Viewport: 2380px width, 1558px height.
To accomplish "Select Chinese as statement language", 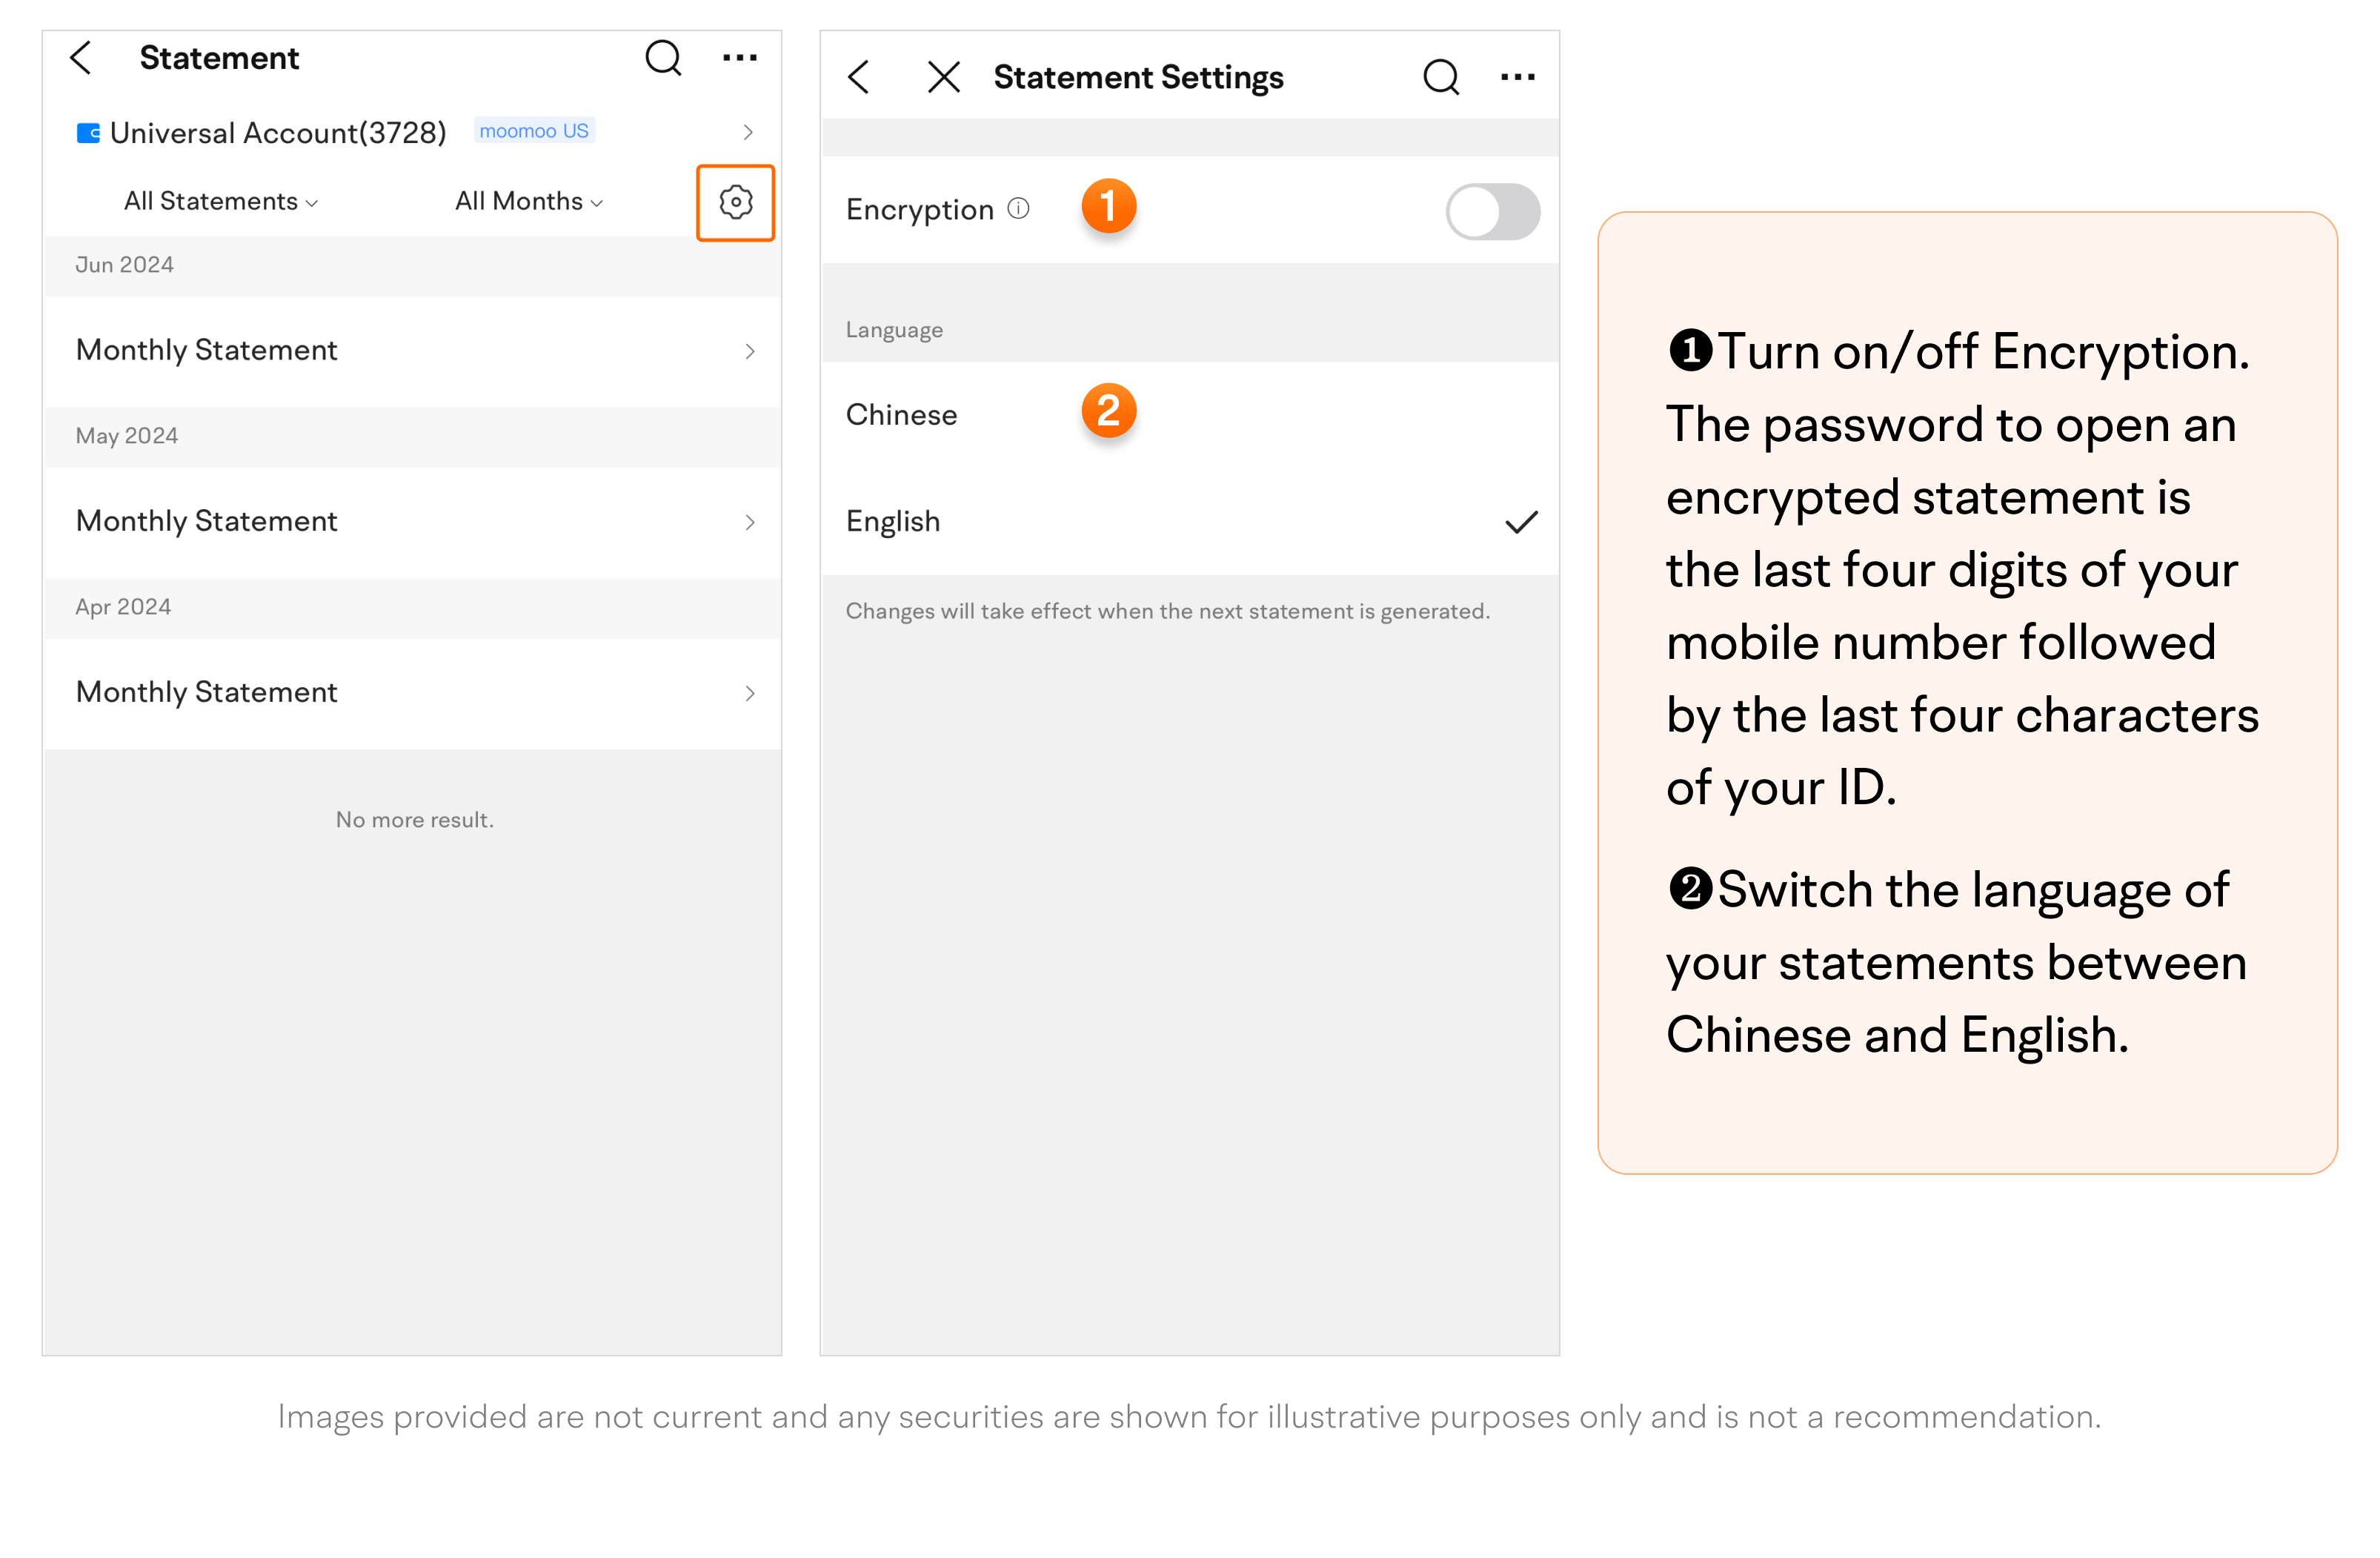I will point(1189,414).
